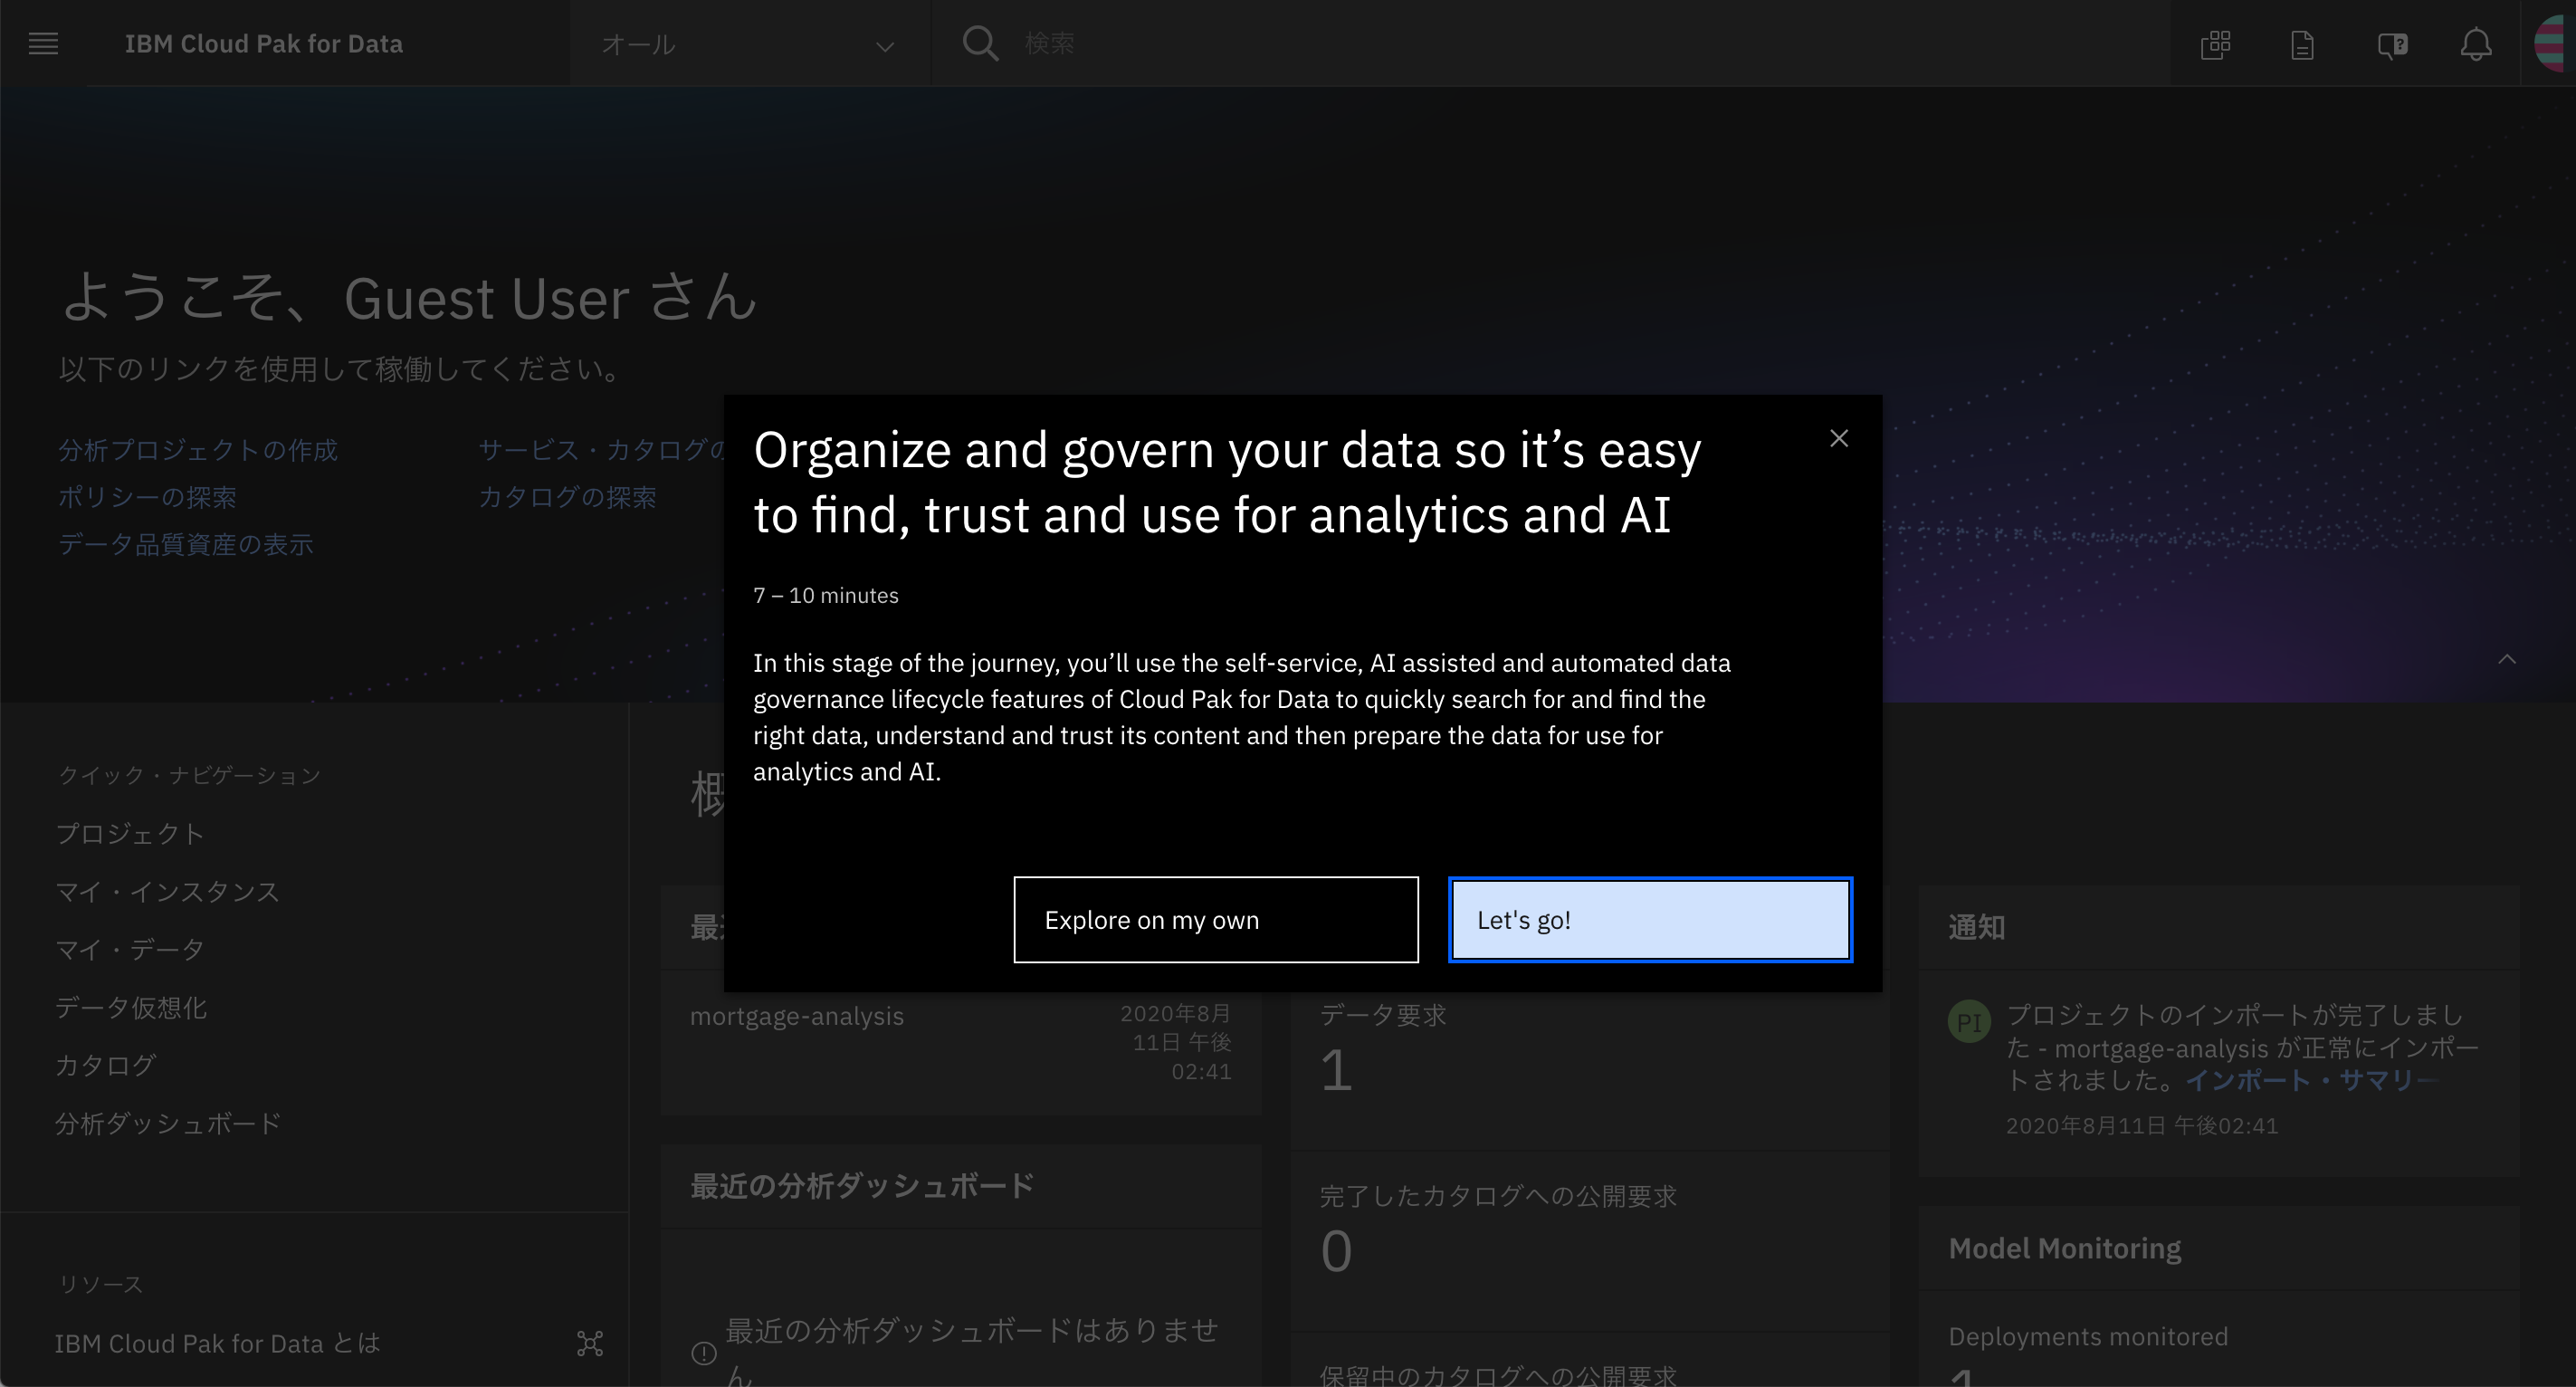The image size is (2576, 1387).
Task: Select カタログ in quick navigation
Action: click(104, 1065)
